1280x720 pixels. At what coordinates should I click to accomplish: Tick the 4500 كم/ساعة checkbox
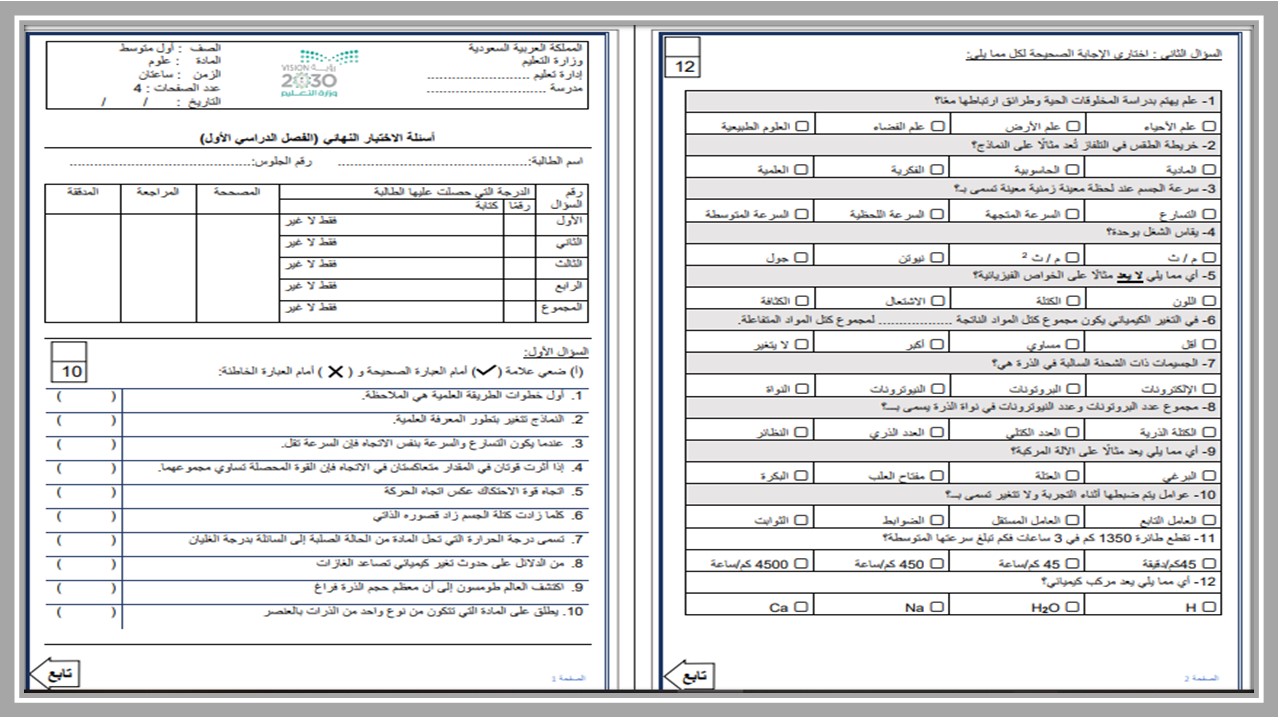(x=802, y=563)
